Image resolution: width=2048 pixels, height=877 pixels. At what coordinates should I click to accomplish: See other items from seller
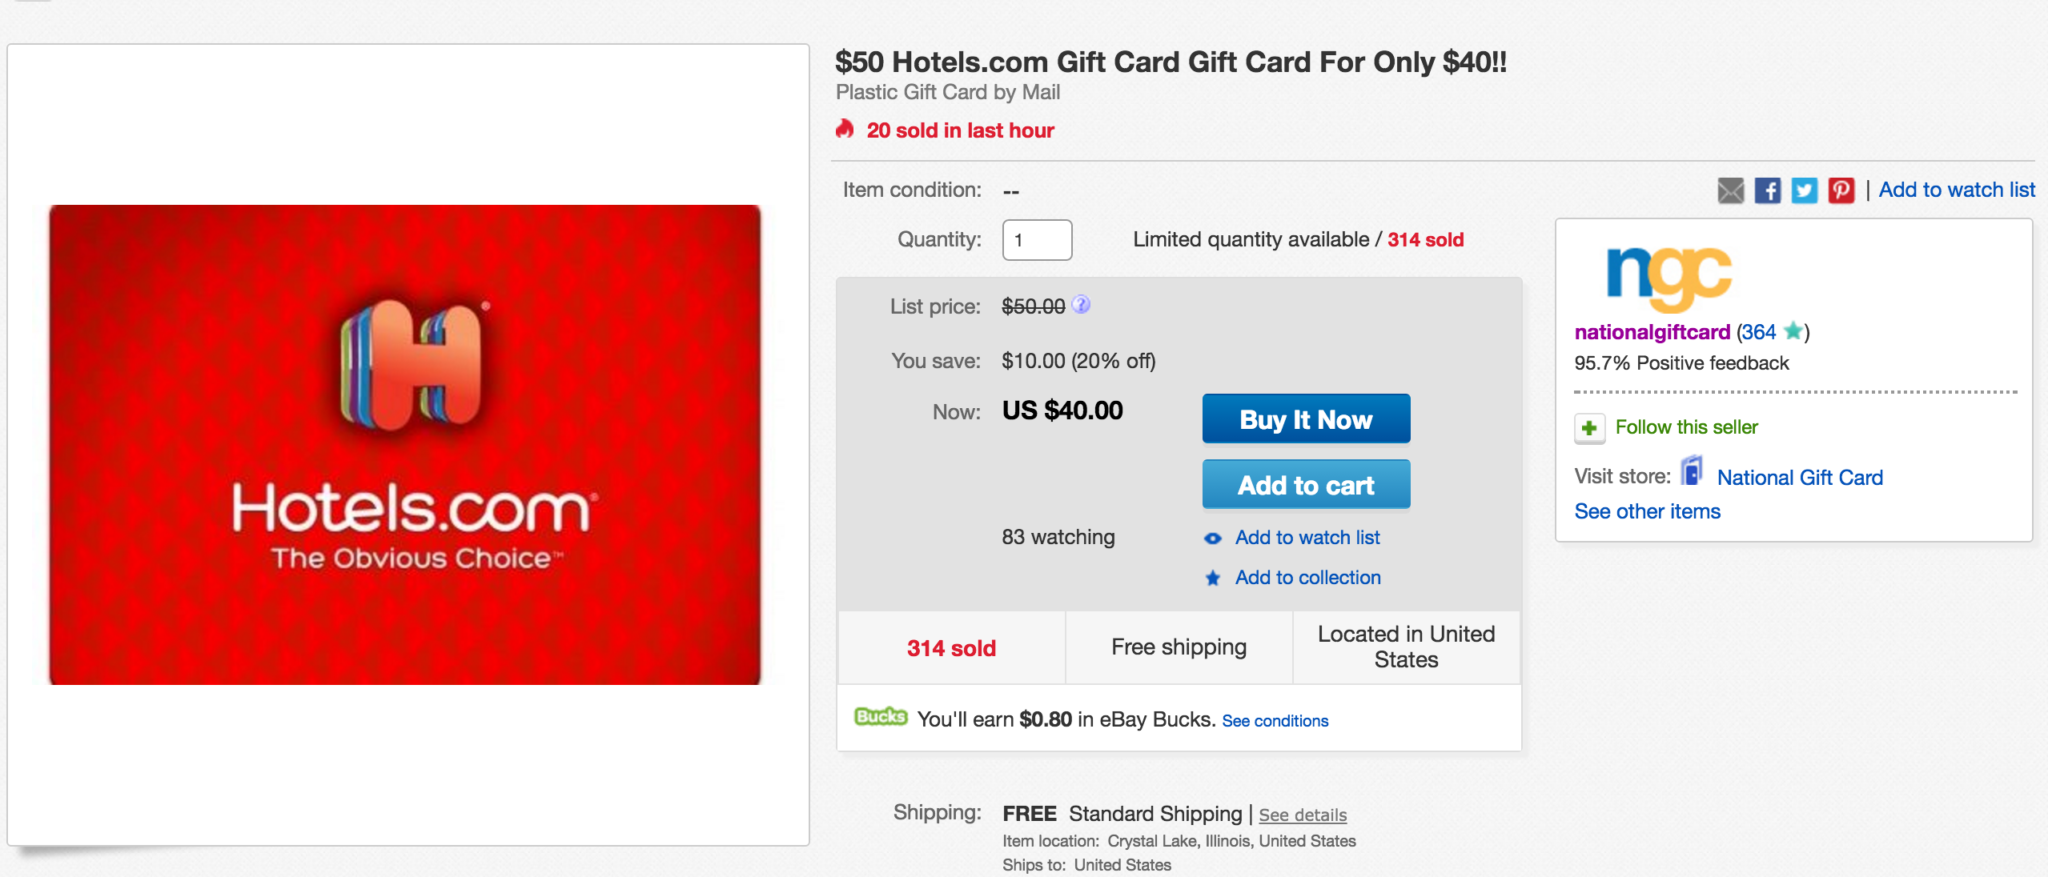(x=1647, y=512)
